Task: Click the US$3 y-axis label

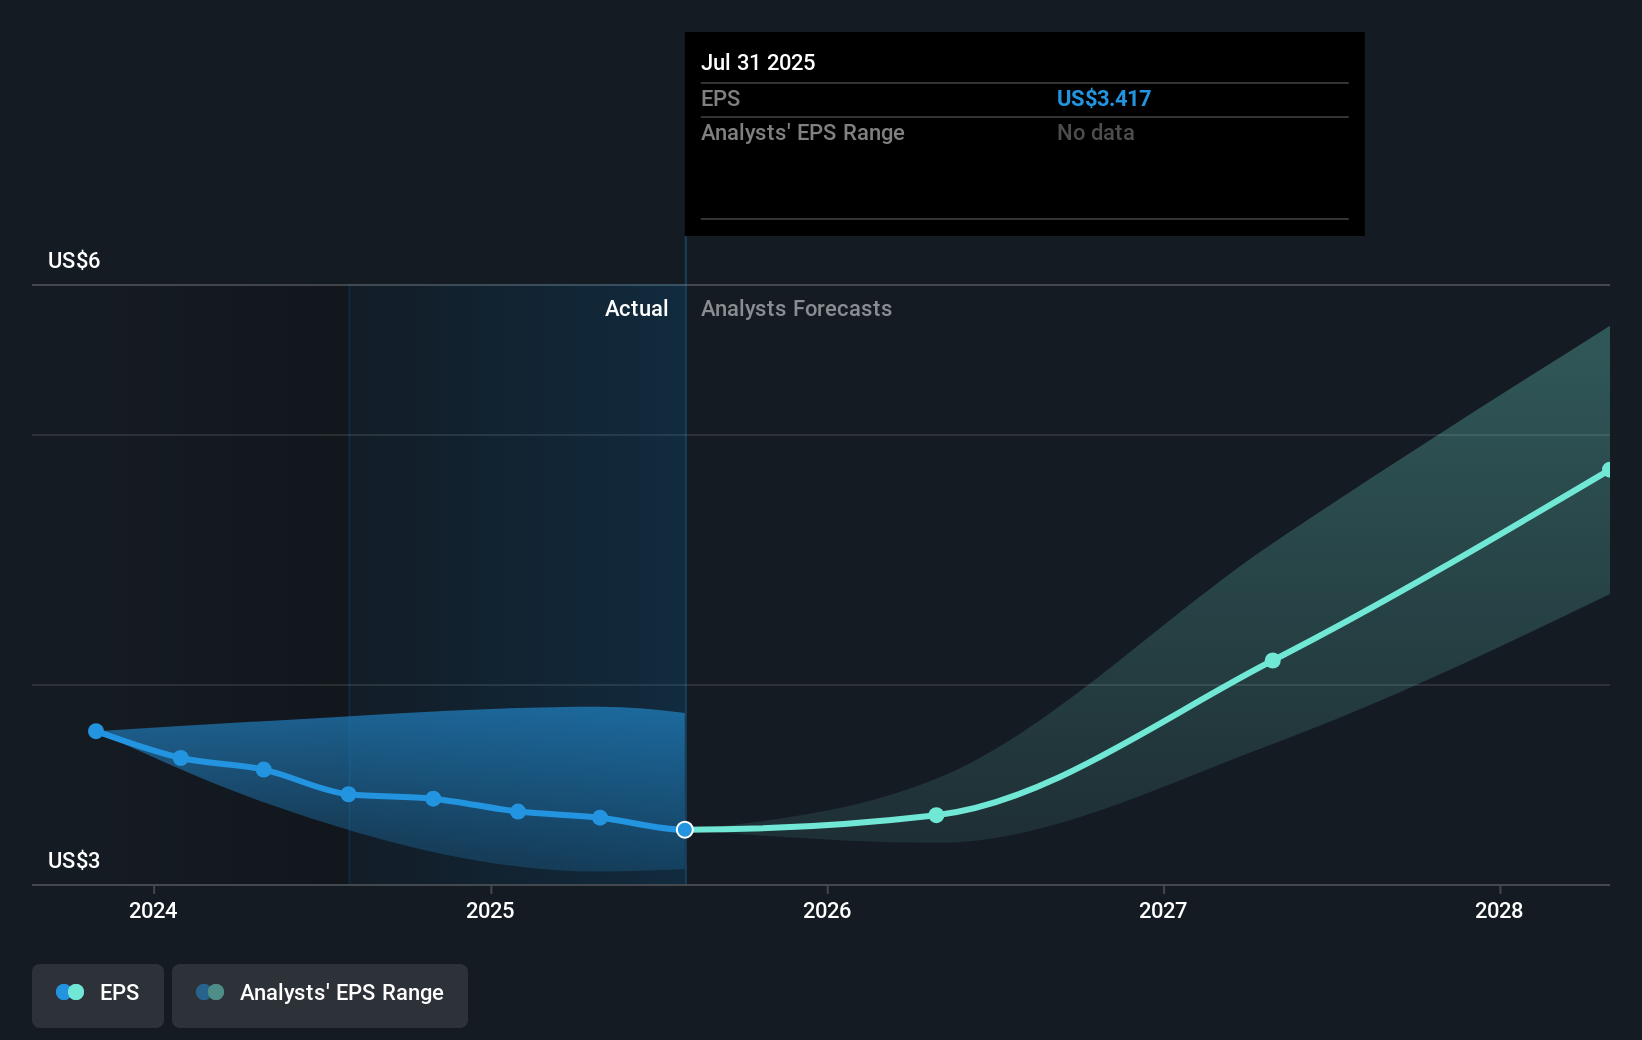Action: point(74,860)
